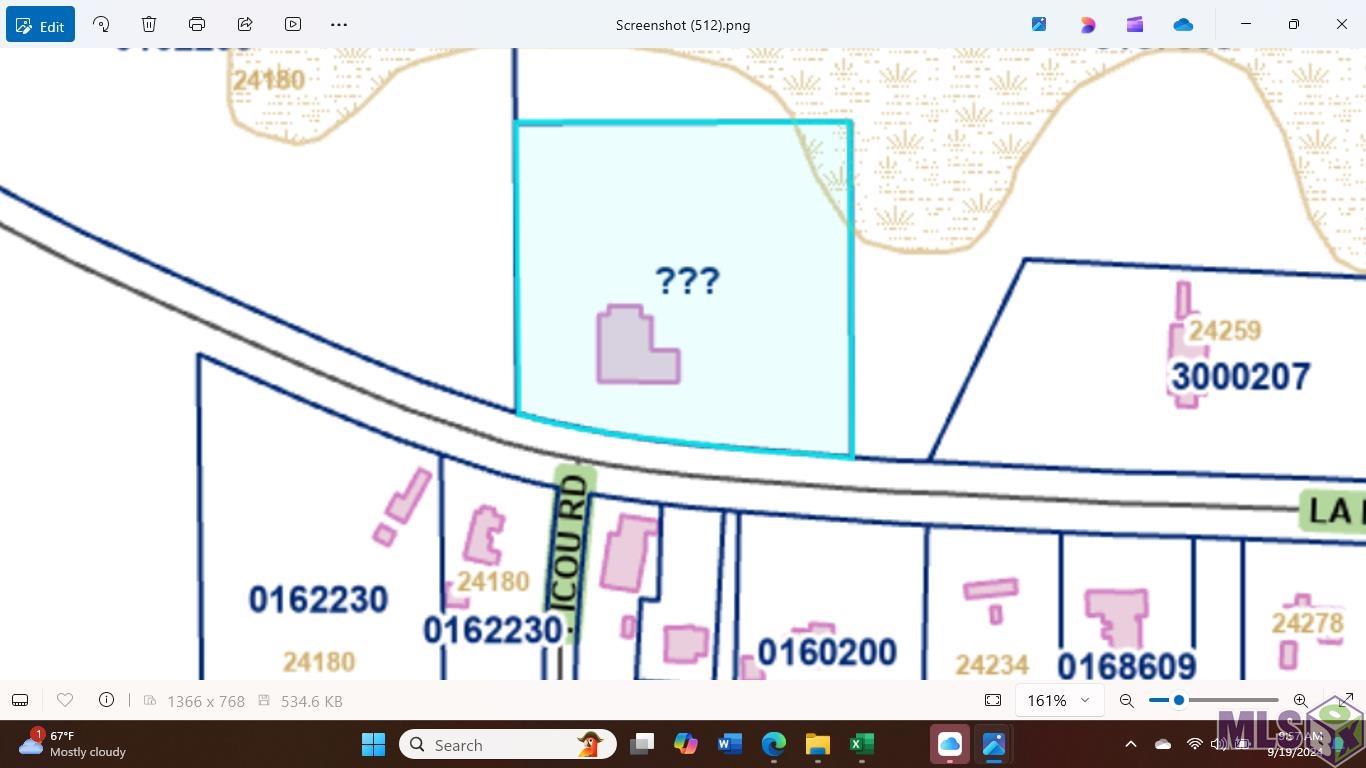
Task: Print the image
Action: coord(197,24)
